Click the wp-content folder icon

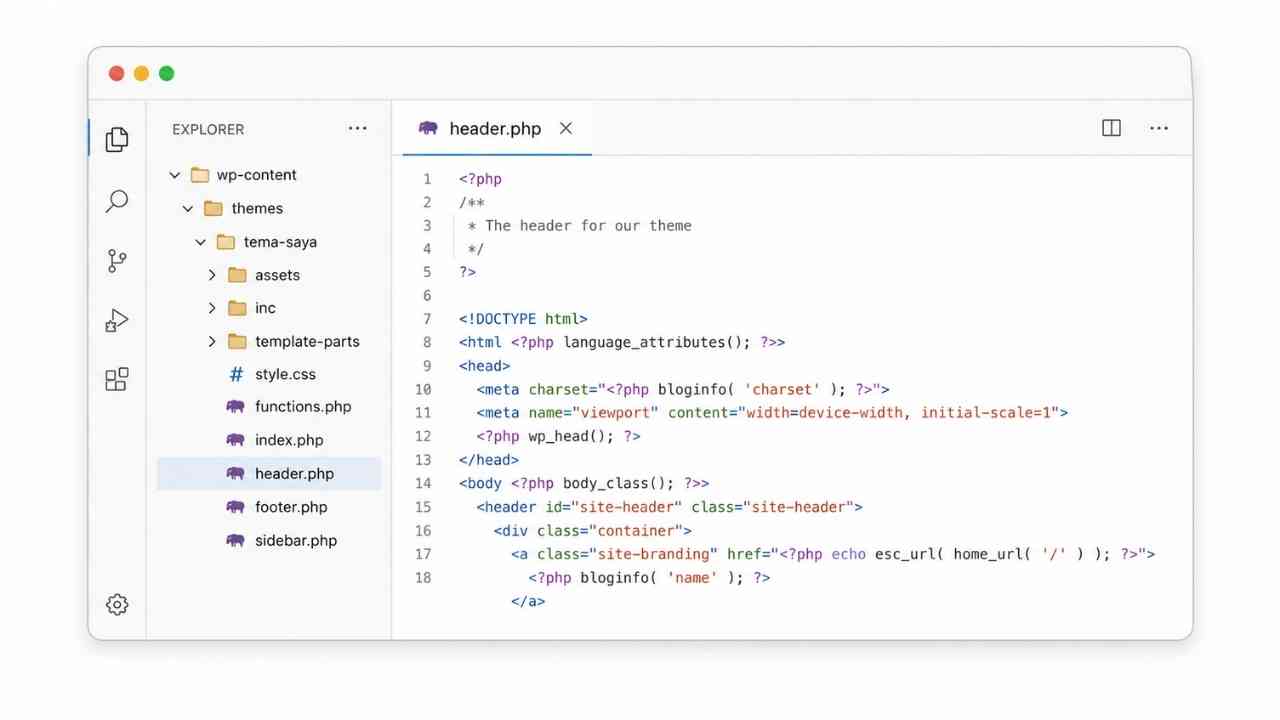coord(200,175)
